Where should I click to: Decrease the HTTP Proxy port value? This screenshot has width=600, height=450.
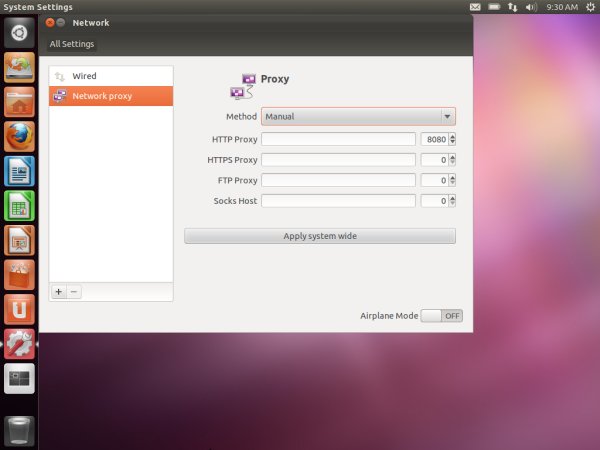coord(453,142)
